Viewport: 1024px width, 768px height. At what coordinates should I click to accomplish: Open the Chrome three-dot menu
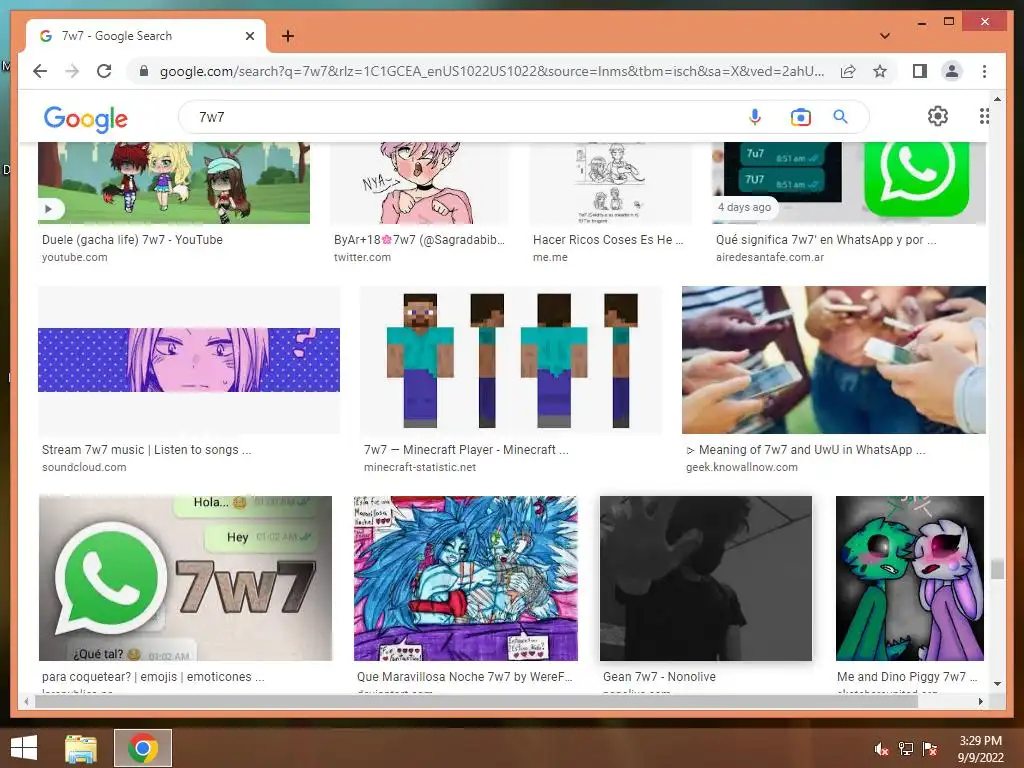coord(984,71)
